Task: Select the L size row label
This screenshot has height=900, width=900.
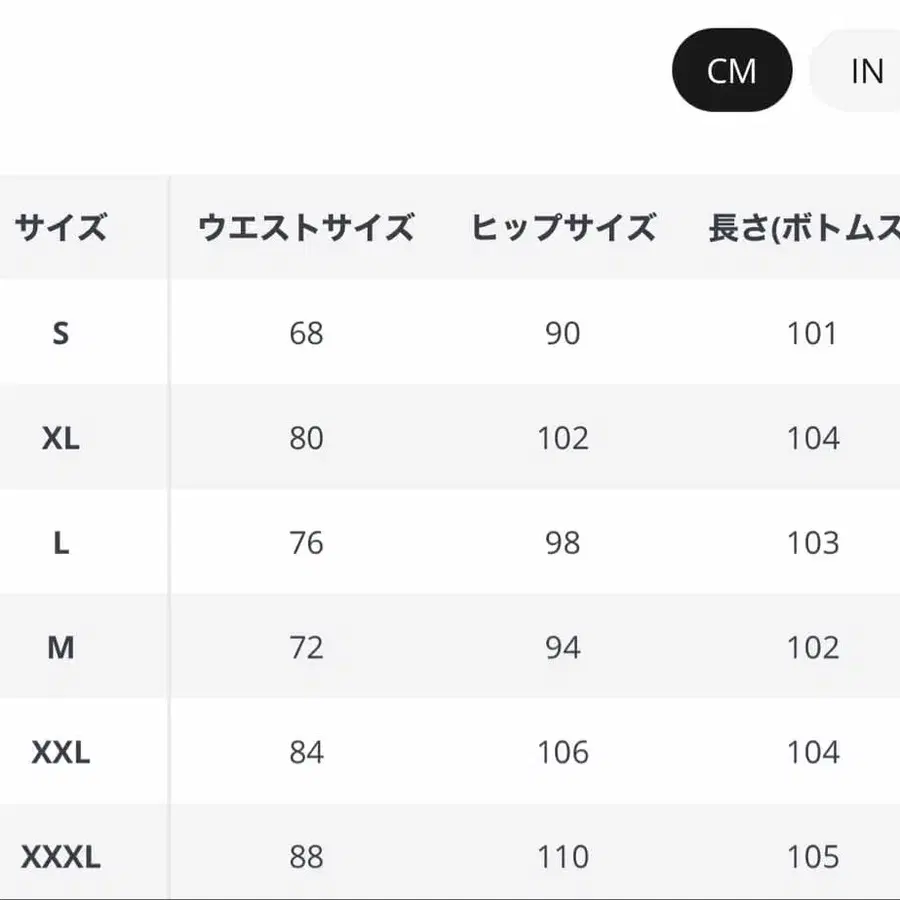Action: pyautogui.click(x=60, y=543)
